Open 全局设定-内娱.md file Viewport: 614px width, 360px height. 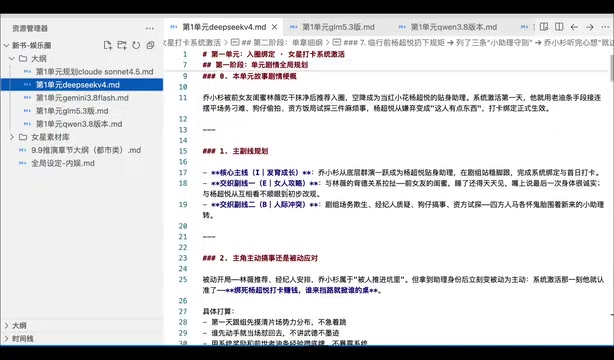(x=63, y=163)
